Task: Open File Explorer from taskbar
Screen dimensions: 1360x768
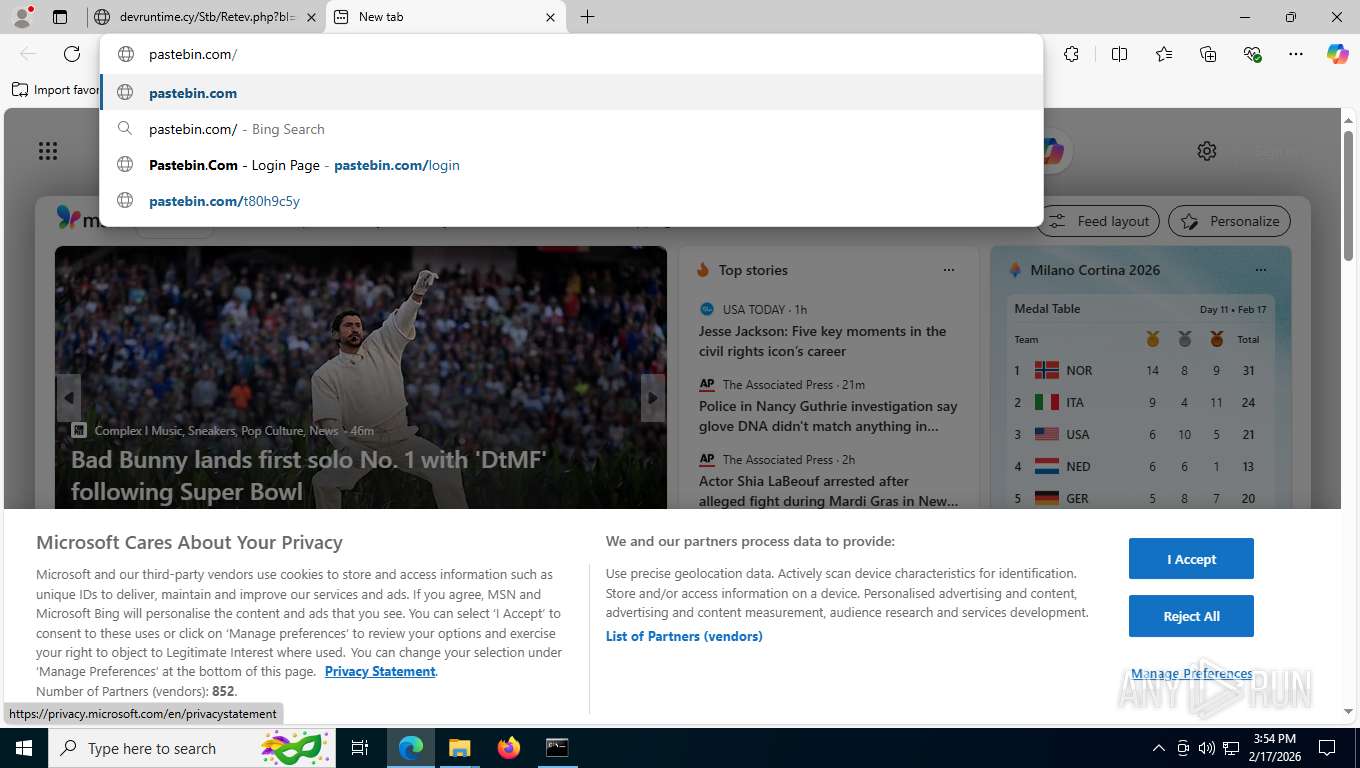Action: (x=459, y=748)
